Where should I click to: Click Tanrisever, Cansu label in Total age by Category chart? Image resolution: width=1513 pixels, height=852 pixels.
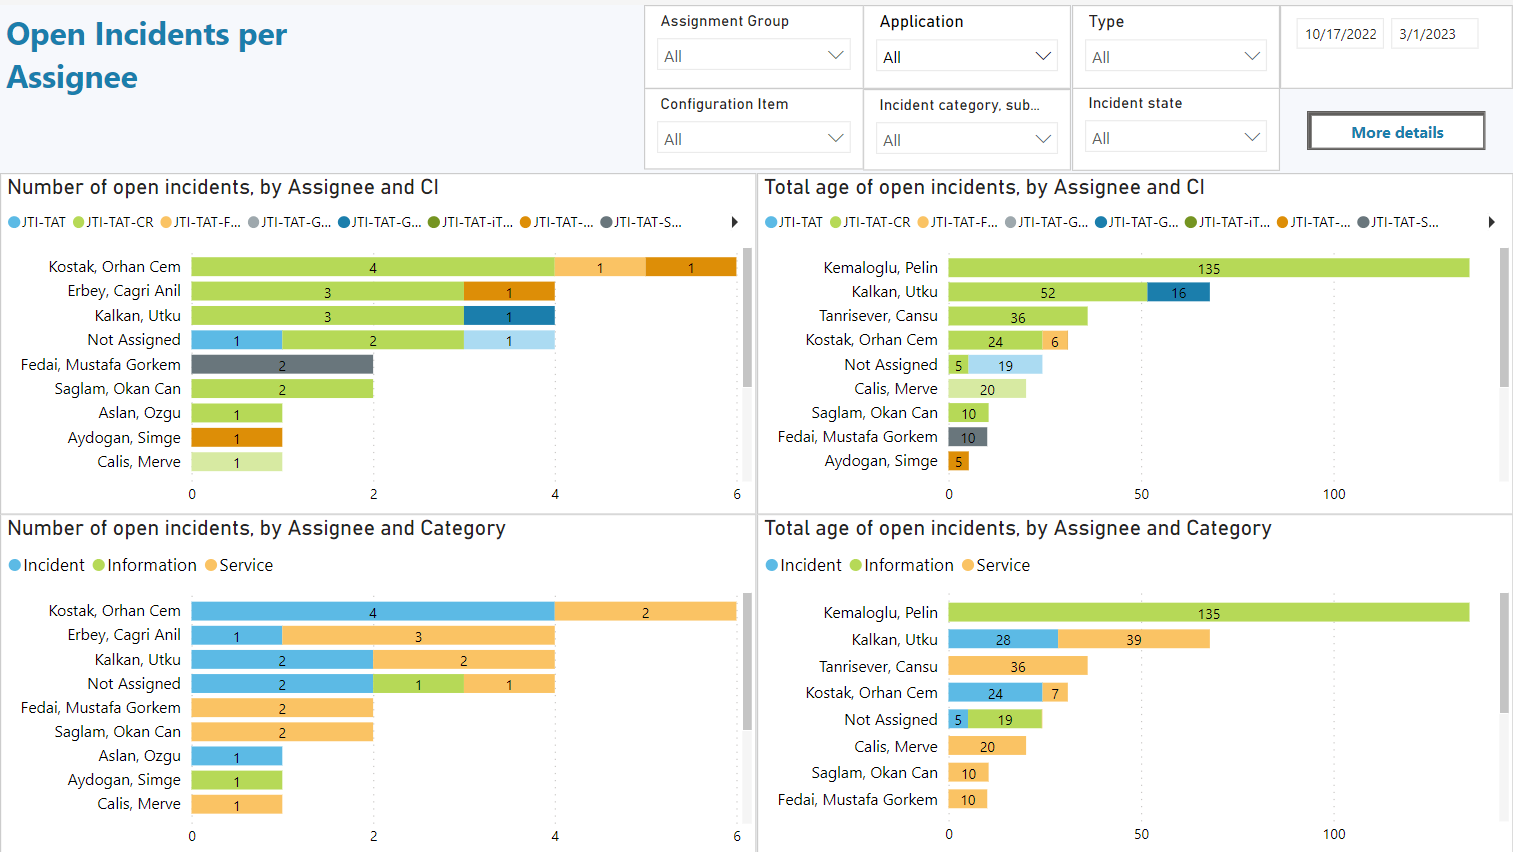(878, 666)
